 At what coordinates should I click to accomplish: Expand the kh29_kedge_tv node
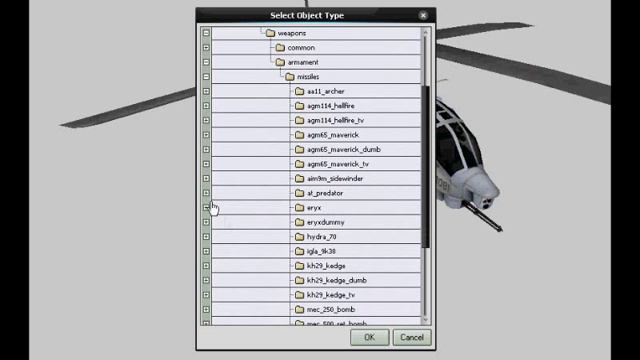point(206,295)
